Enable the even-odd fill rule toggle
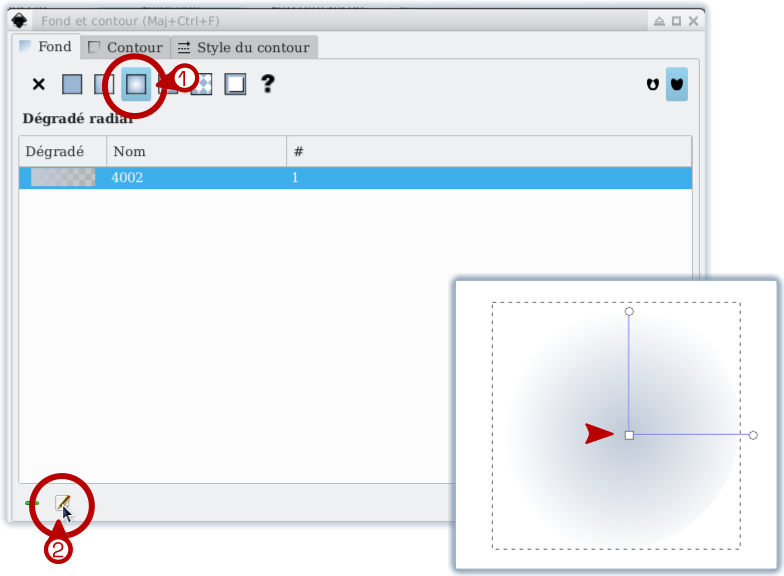 (x=653, y=85)
